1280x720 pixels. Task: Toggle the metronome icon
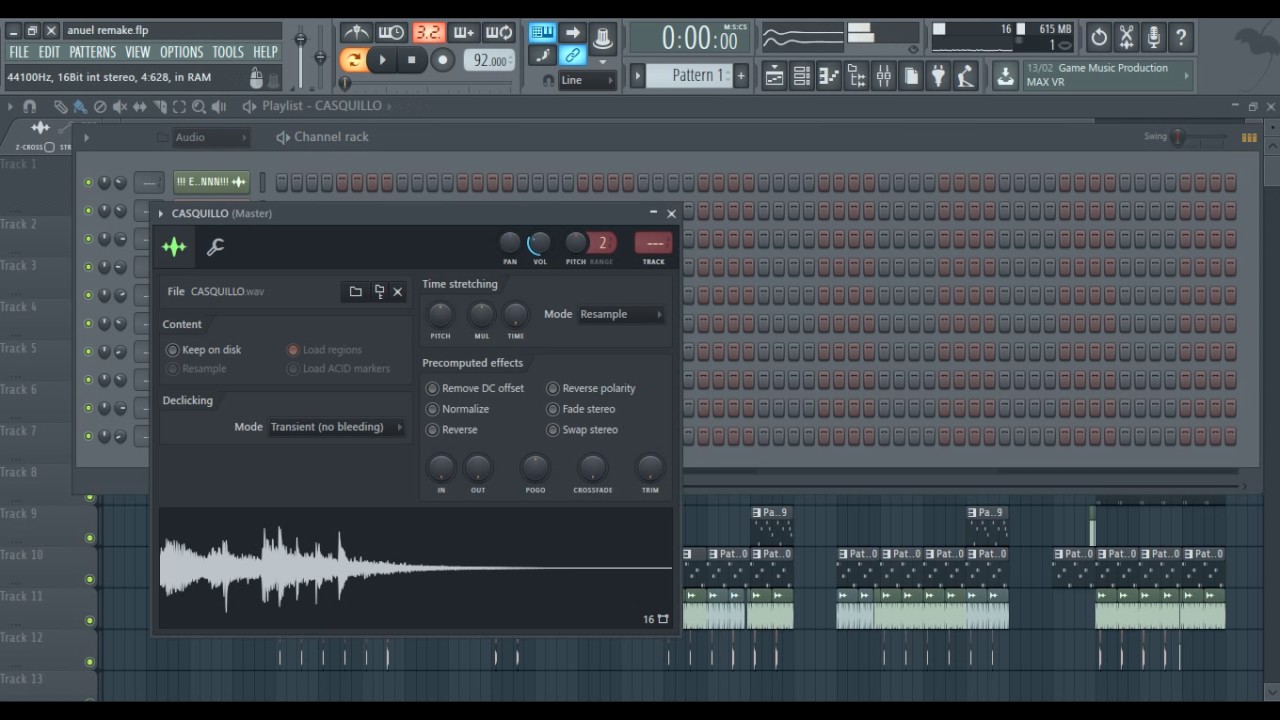[355, 33]
